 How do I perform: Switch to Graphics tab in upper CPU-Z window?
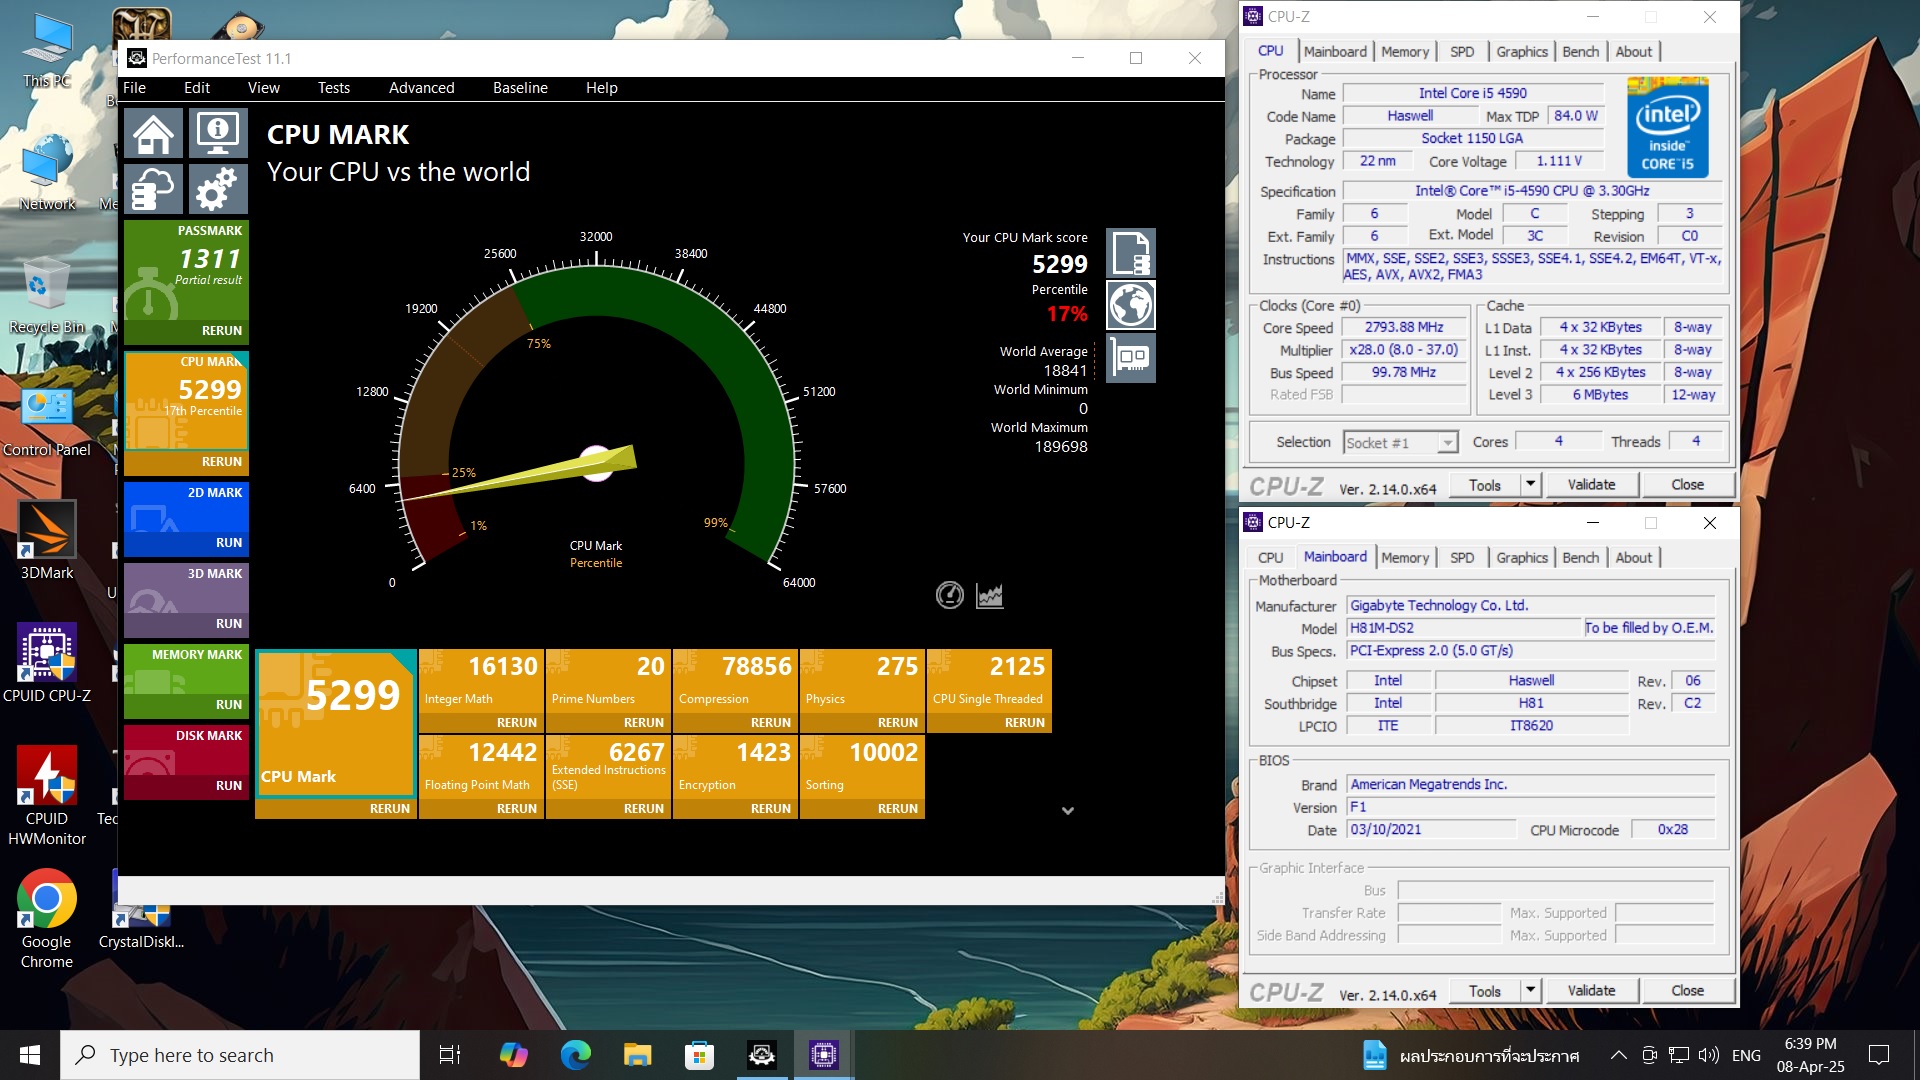point(1521,52)
